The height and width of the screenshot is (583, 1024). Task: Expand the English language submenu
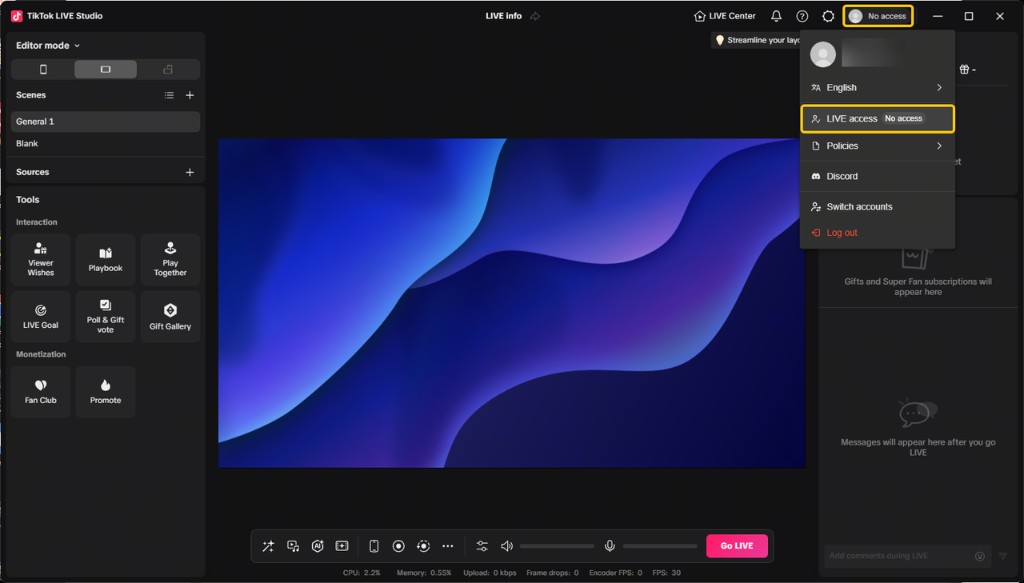(x=877, y=87)
